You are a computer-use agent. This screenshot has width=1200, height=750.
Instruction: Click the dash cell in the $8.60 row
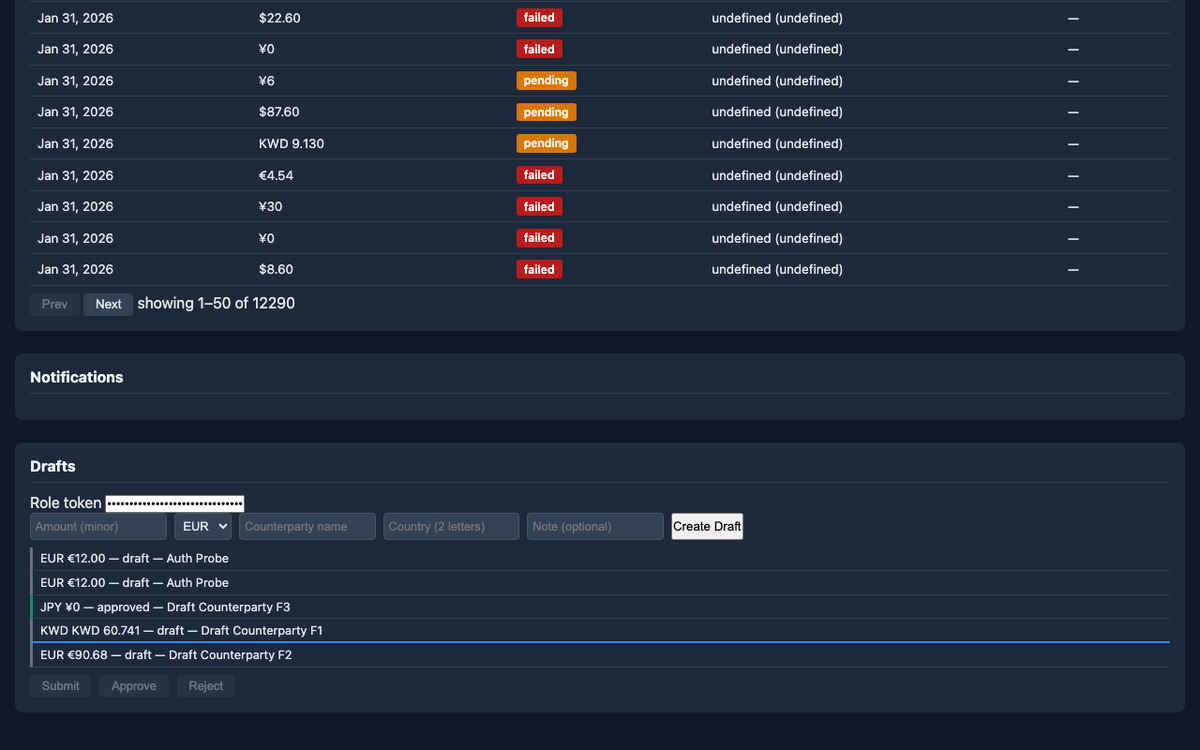pyautogui.click(x=1073, y=270)
